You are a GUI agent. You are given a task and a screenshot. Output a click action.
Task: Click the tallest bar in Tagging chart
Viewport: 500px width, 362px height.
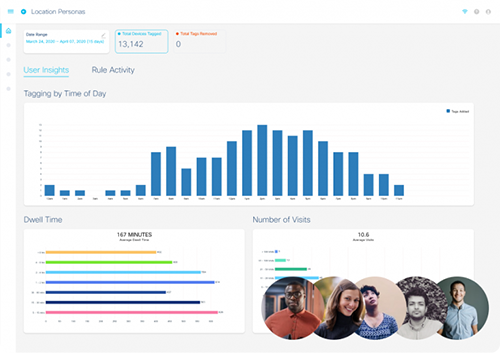tap(262, 160)
